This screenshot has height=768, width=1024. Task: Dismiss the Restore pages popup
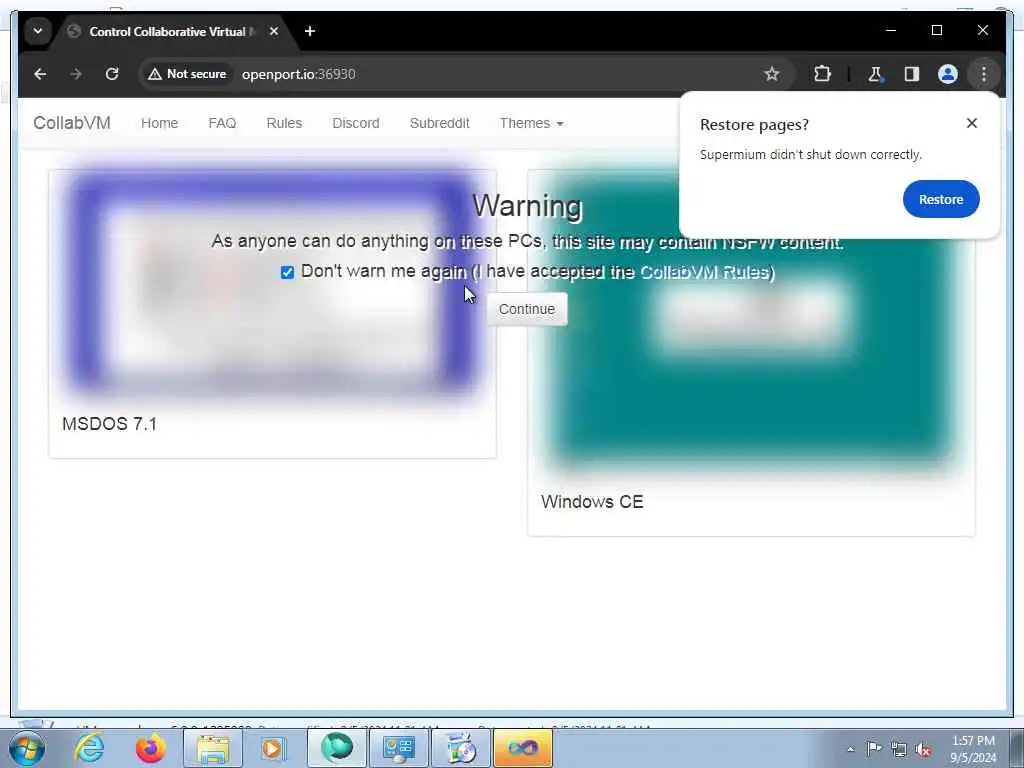pyautogui.click(x=972, y=123)
